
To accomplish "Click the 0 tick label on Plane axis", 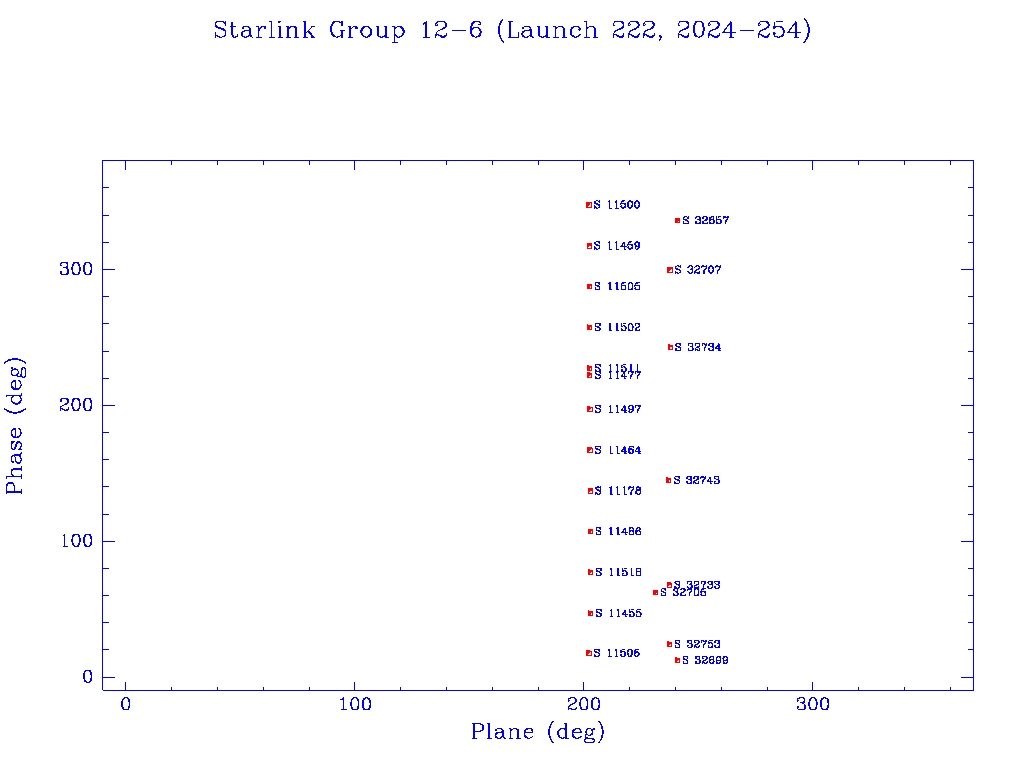I will 125,704.
